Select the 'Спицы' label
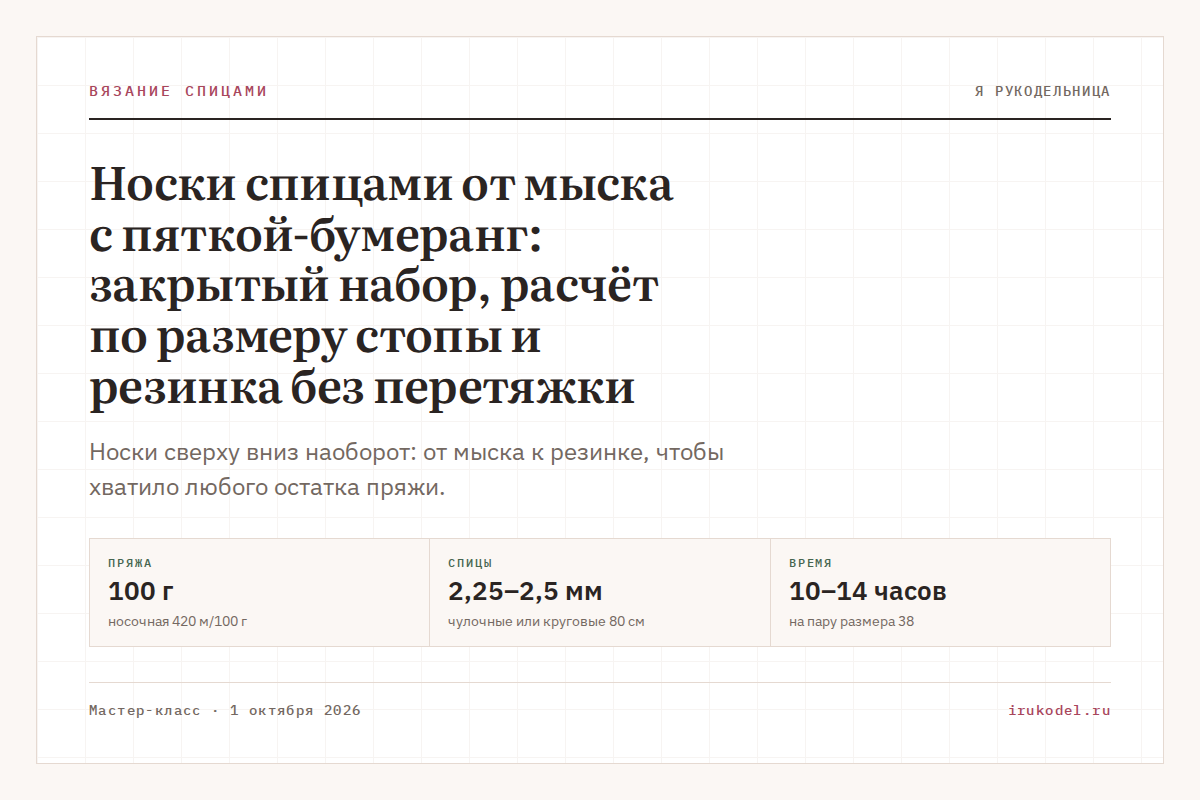1200x800 pixels. [470, 563]
